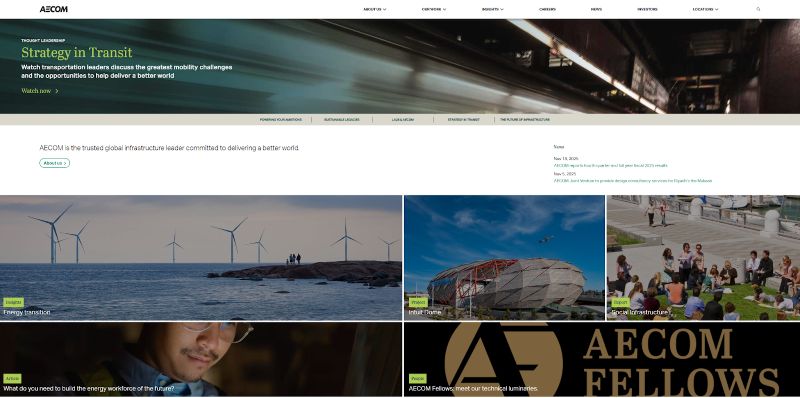Expand the Insights menu
The height and width of the screenshot is (398, 800).
492,9
